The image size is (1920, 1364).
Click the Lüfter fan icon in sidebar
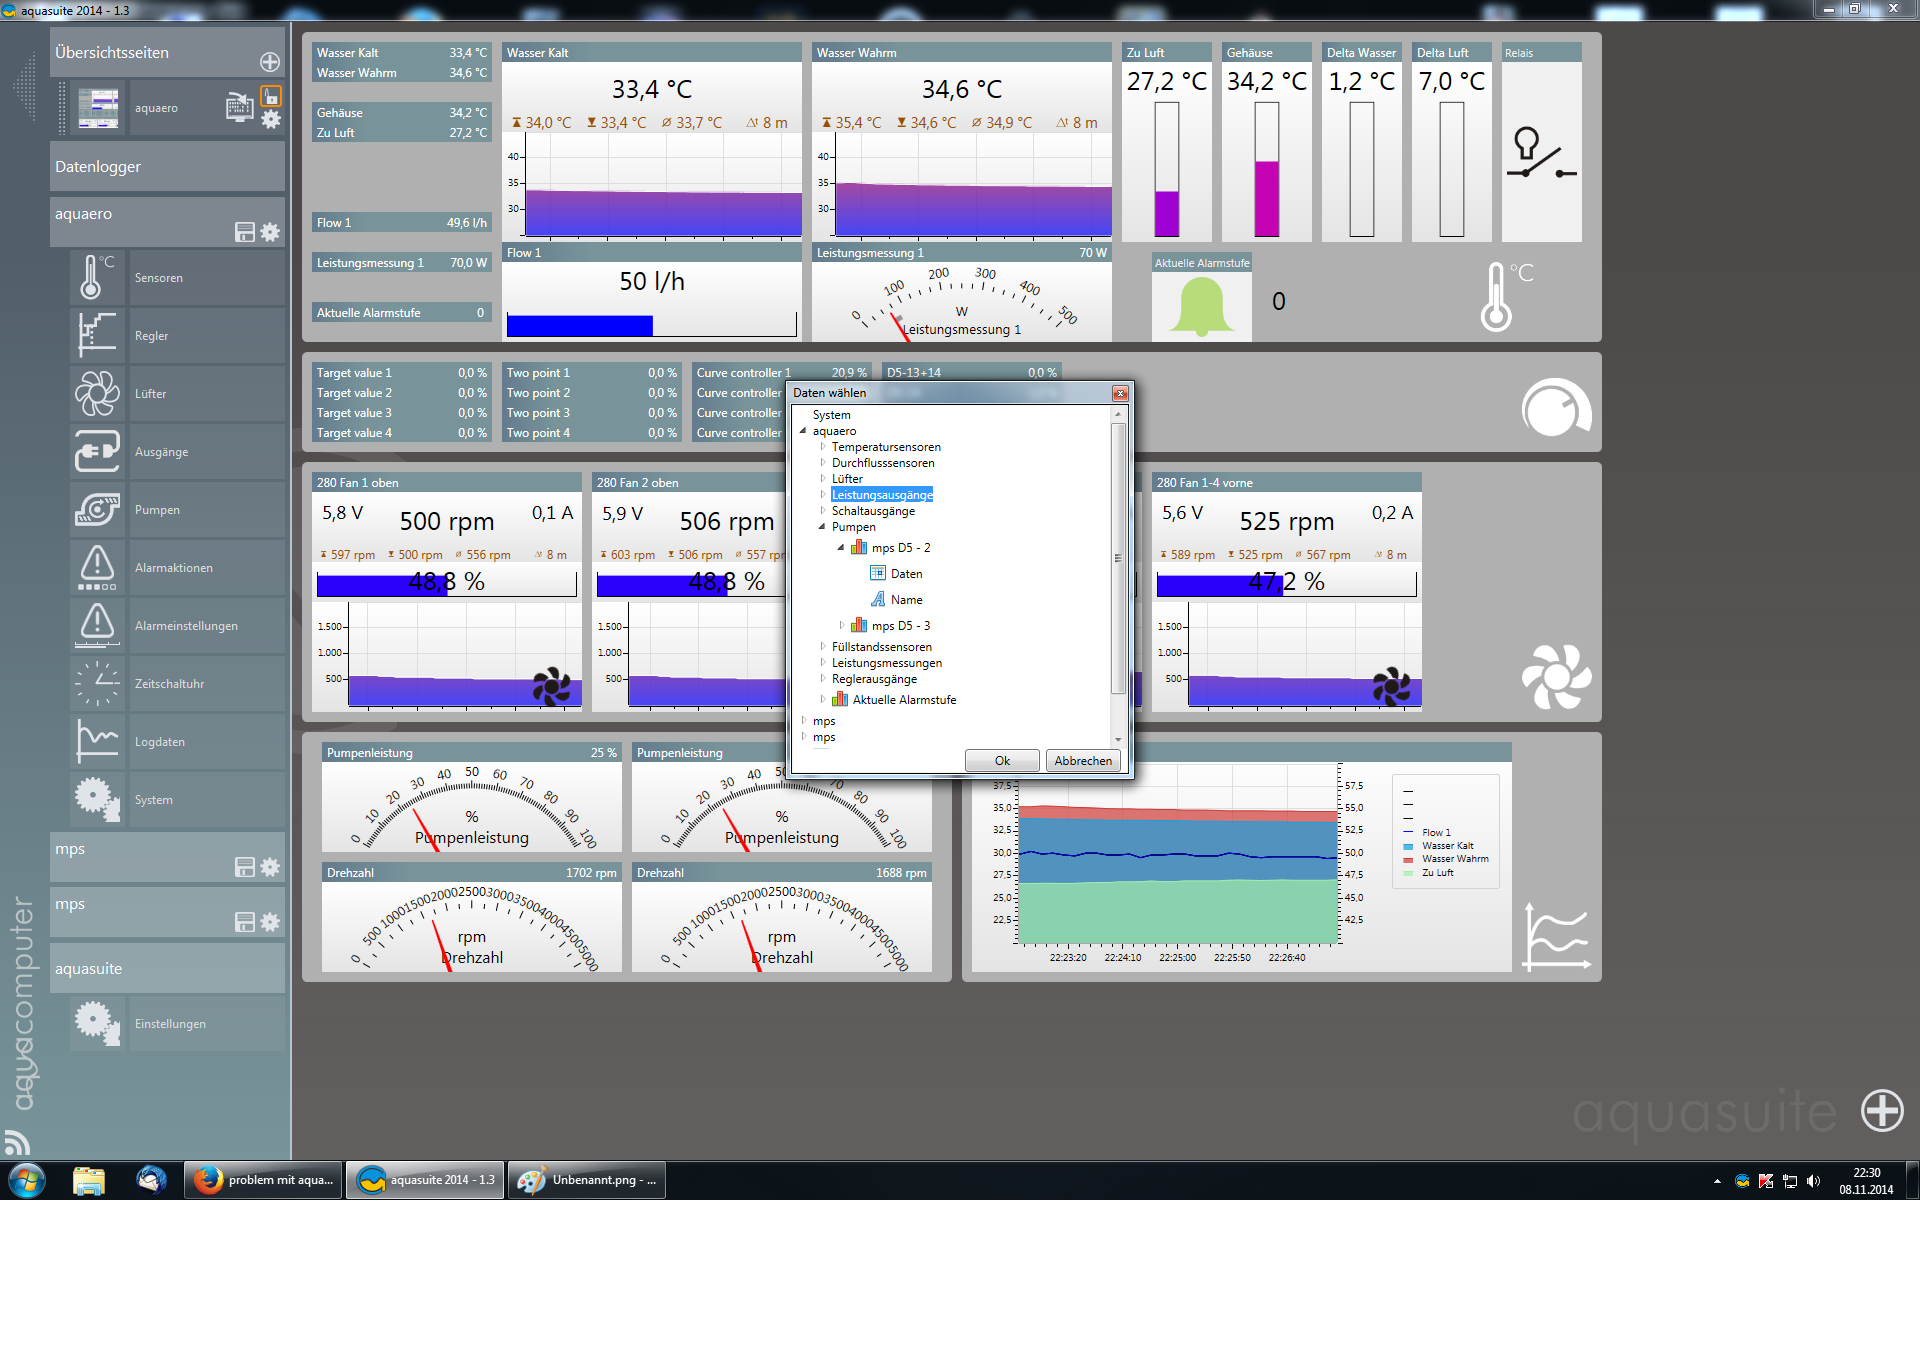click(97, 394)
